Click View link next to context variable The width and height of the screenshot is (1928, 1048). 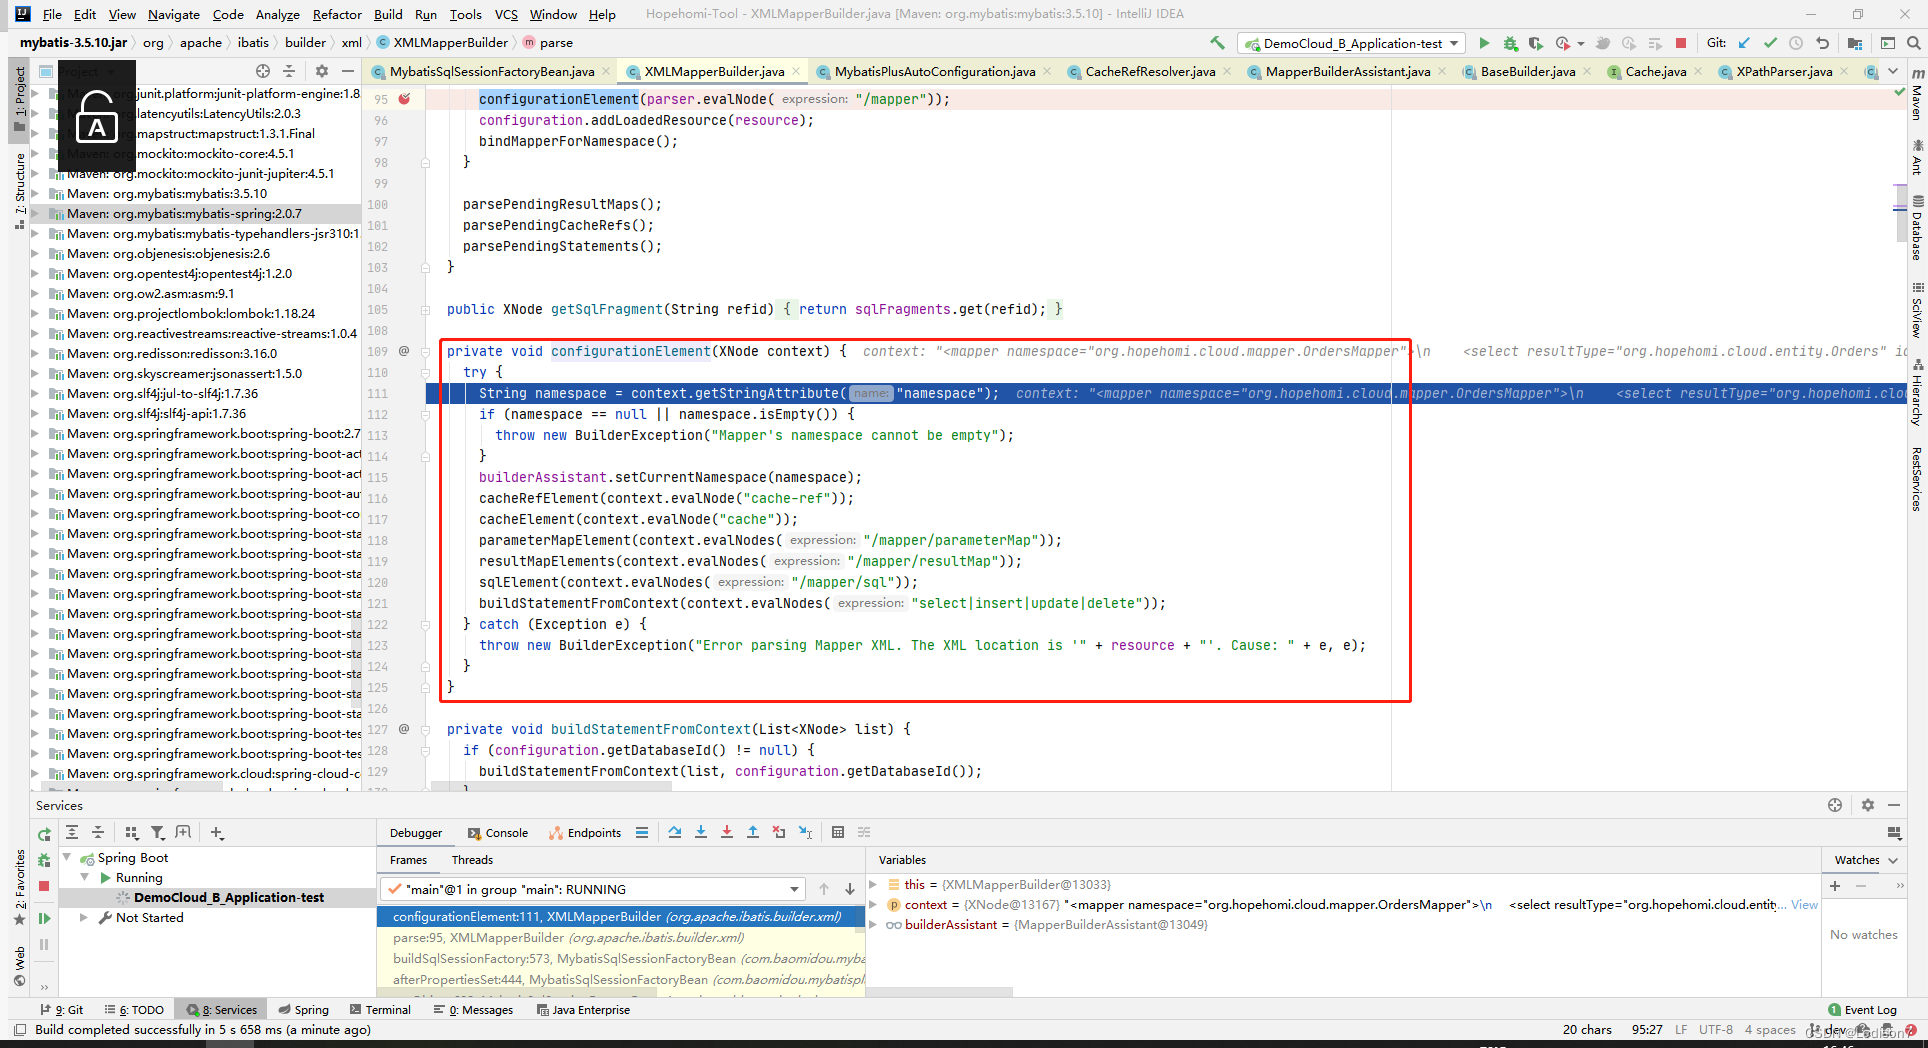point(1804,904)
